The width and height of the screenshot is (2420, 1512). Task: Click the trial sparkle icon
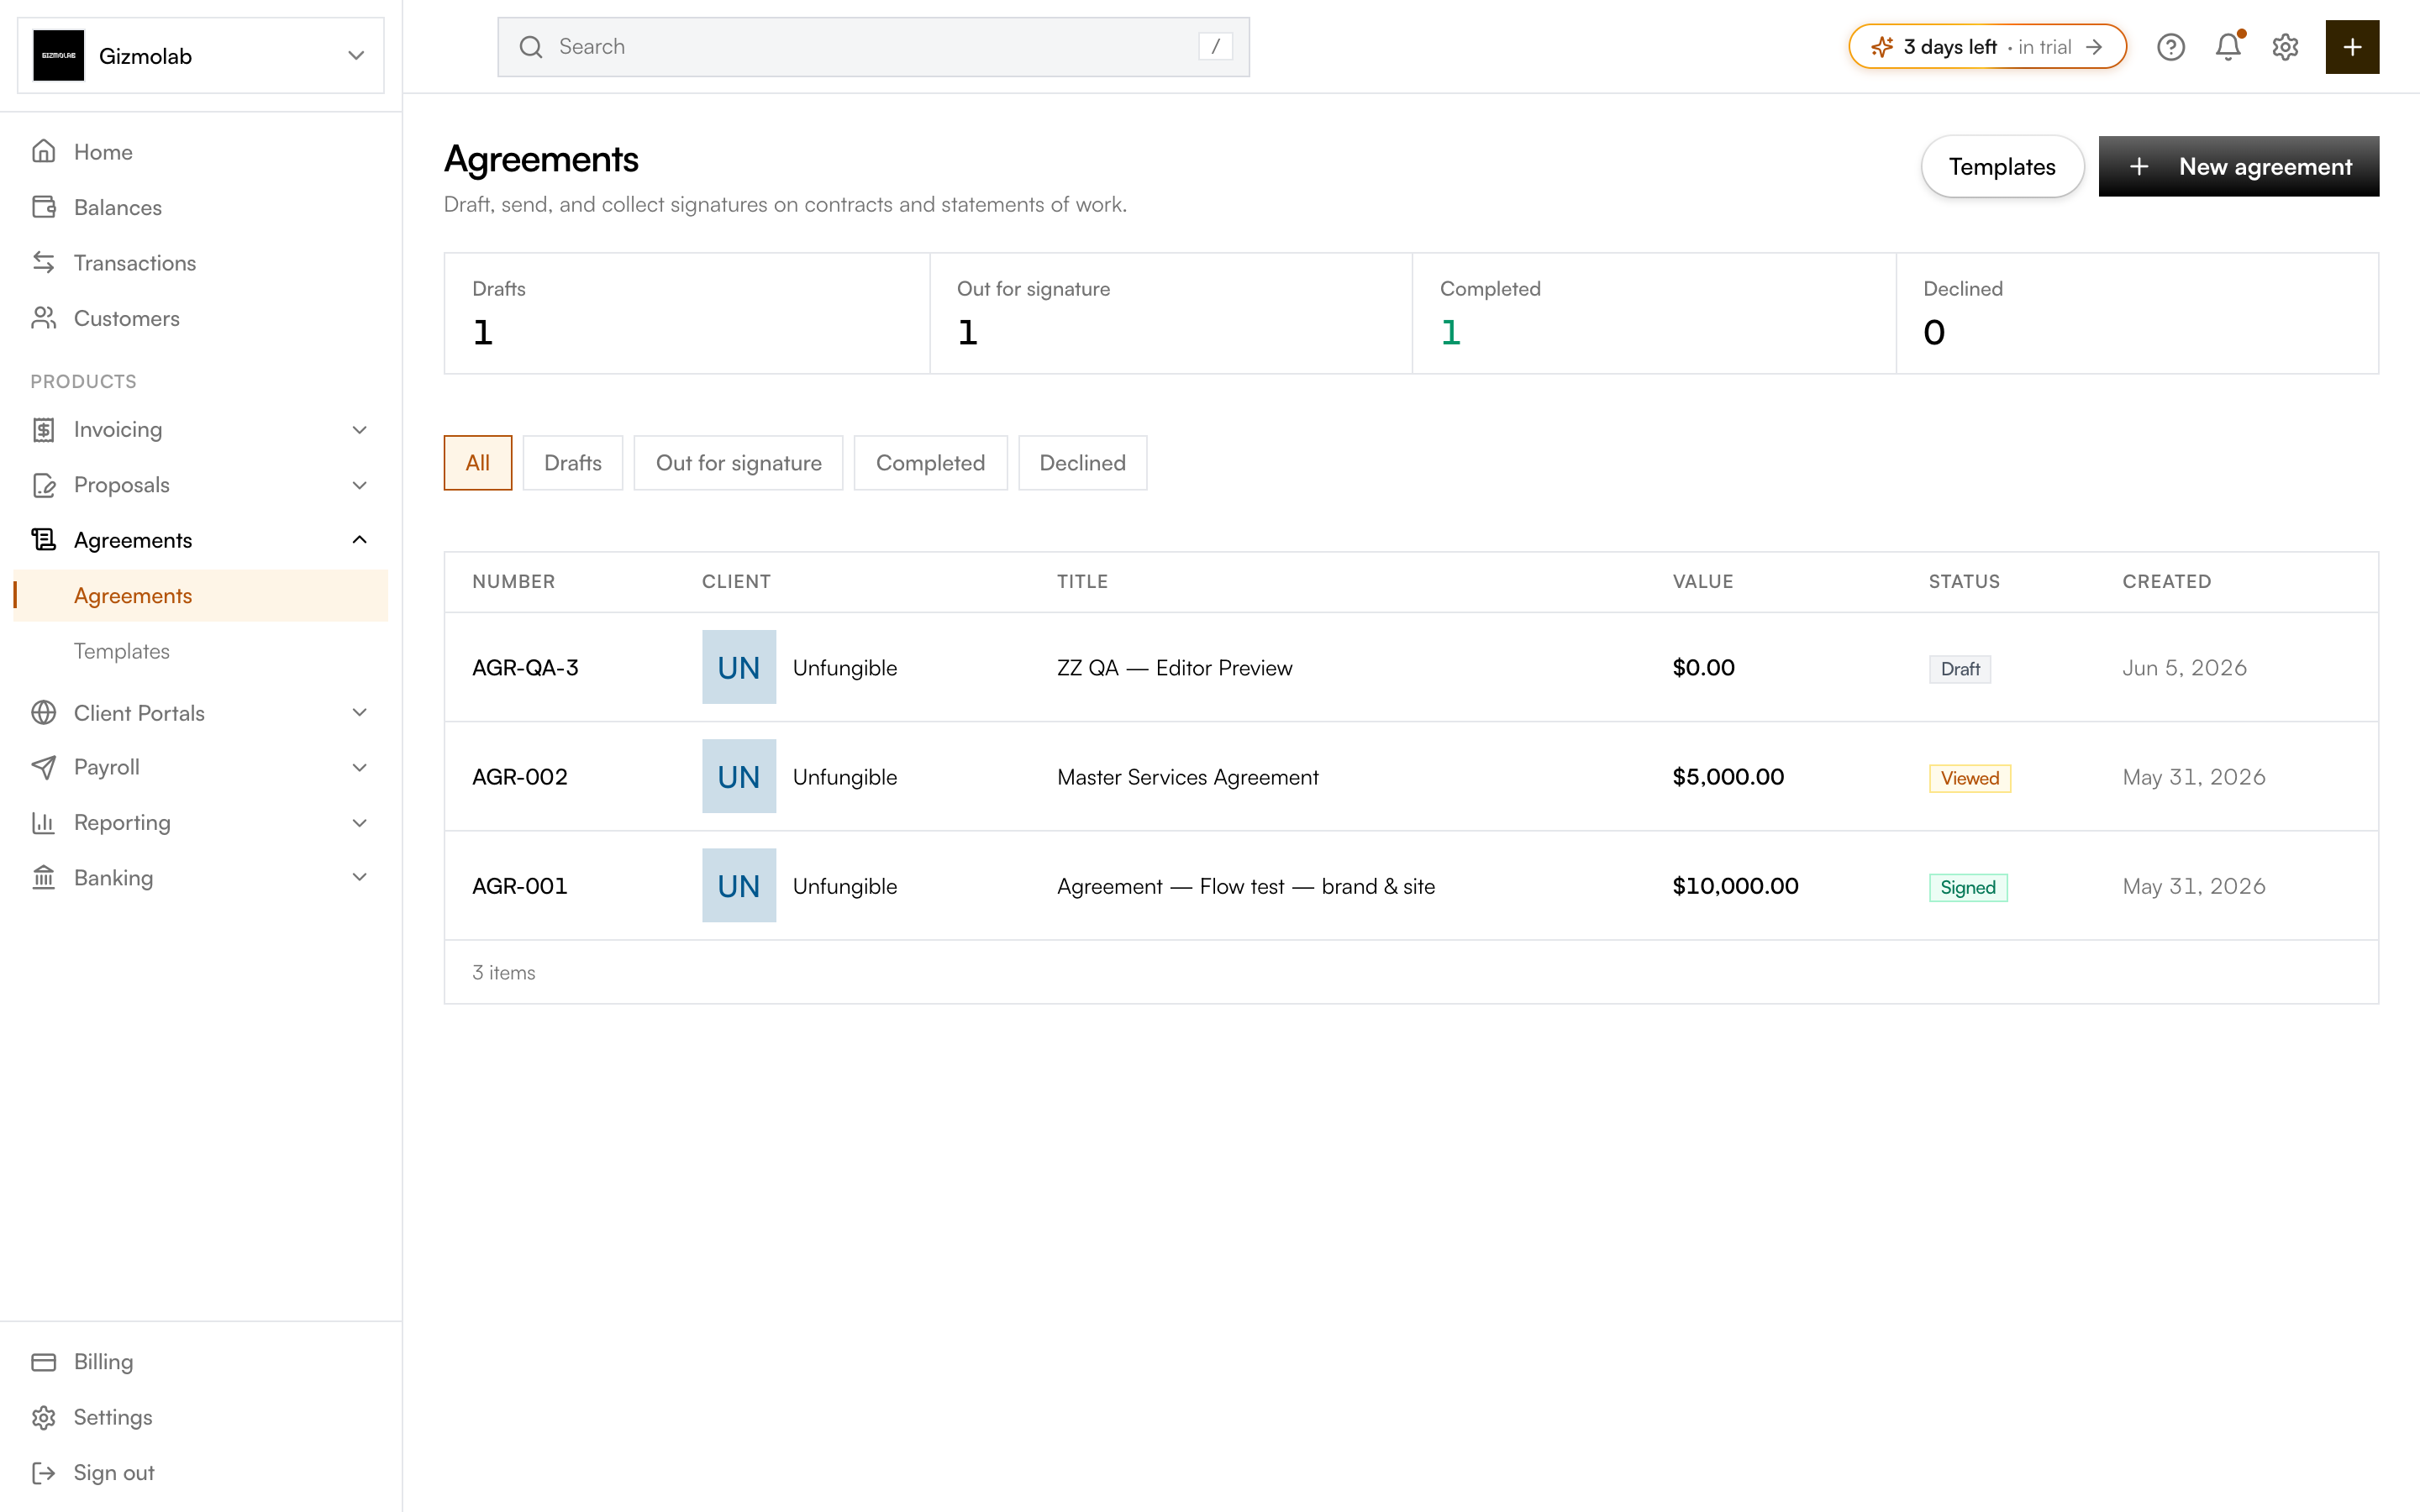[1882, 47]
